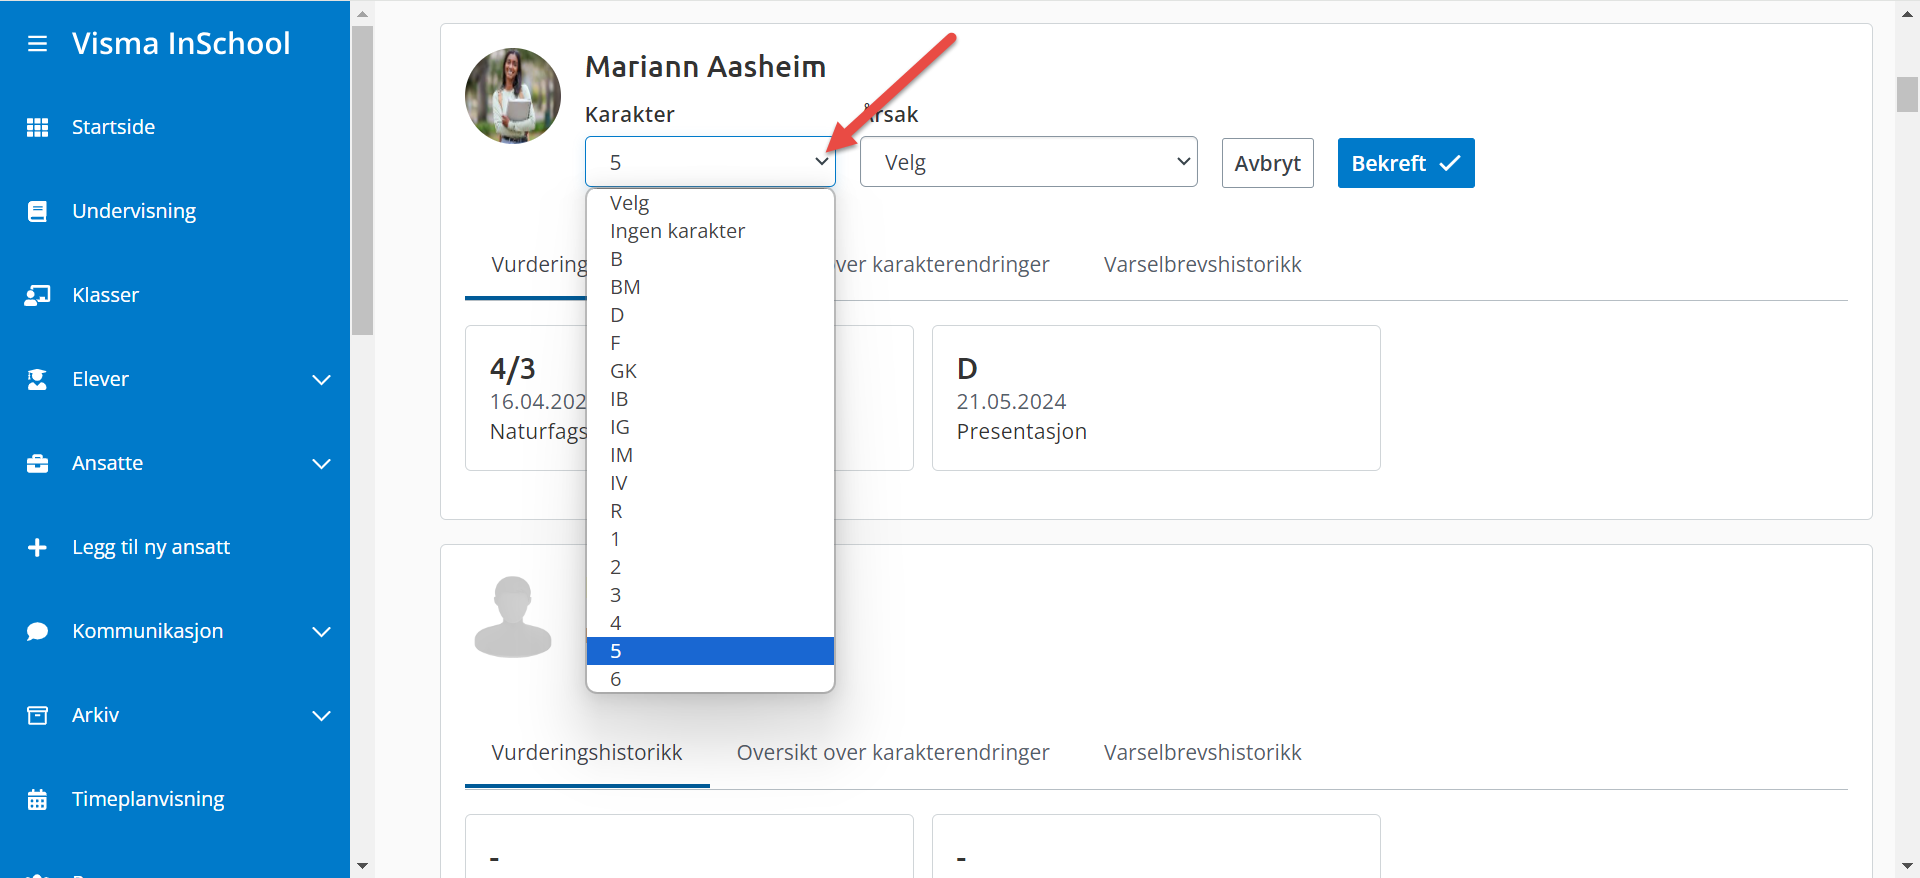This screenshot has width=1920, height=878.
Task: Open the Presentasjon assessment card dated 21.05.2024
Action: 1156,398
